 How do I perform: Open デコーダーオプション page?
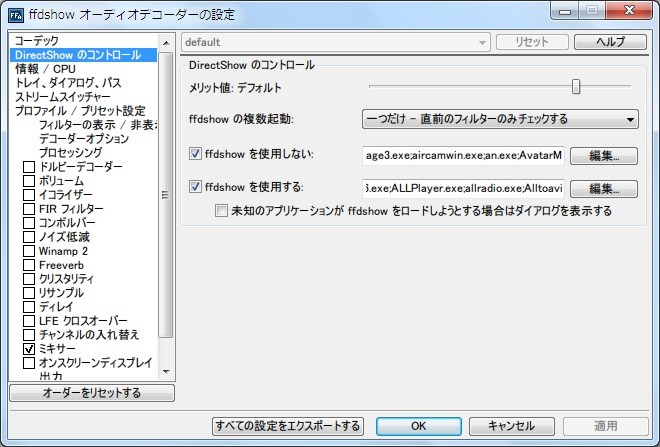click(x=84, y=139)
